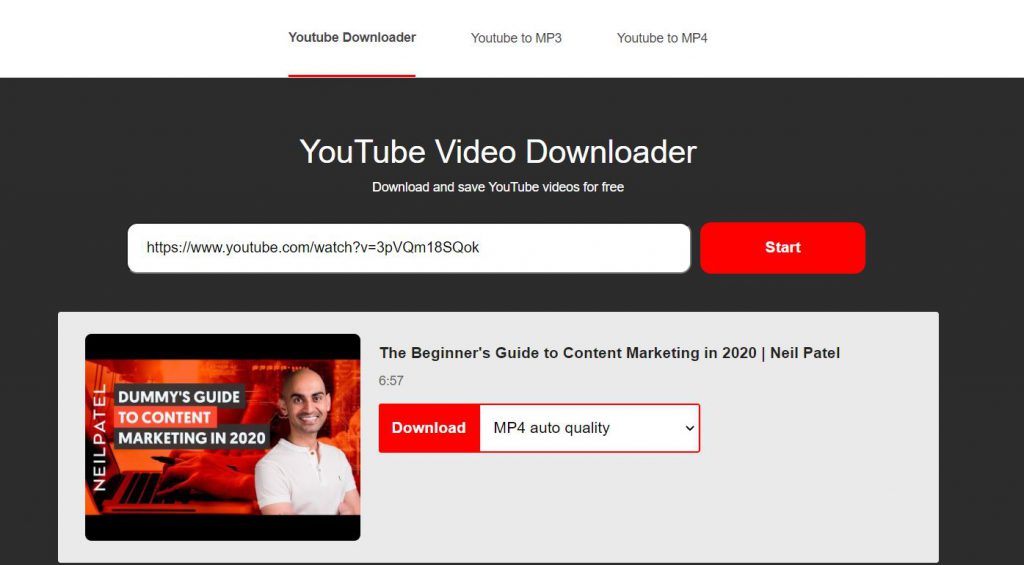Click the chevron arrow in the quality selector
Viewport: 1024px width, 565px height.
[688, 428]
